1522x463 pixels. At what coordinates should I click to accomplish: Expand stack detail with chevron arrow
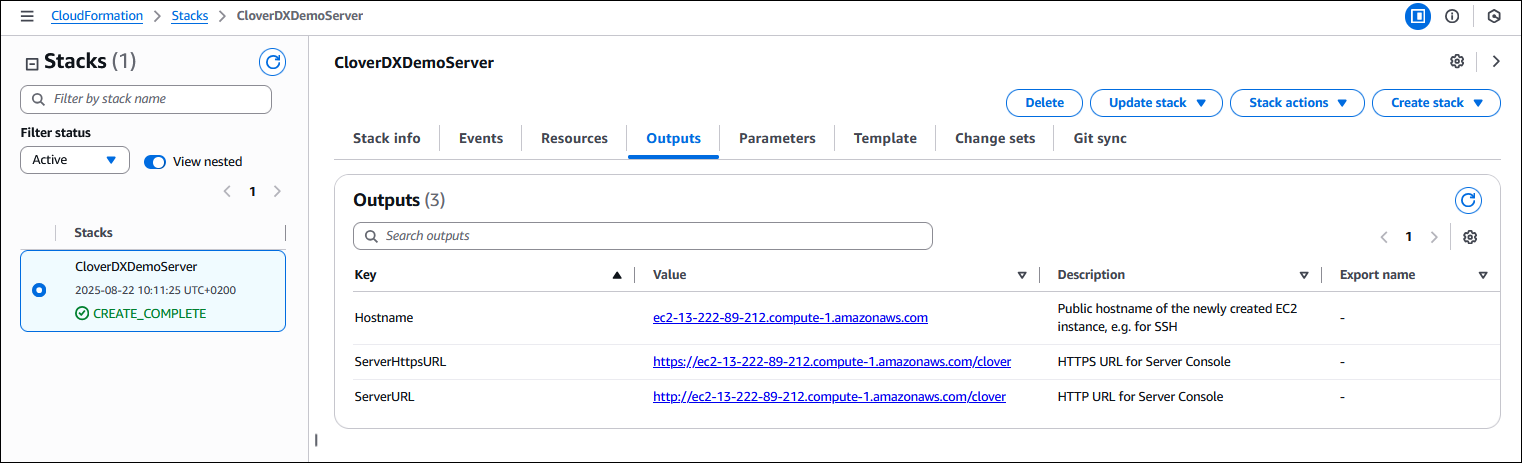1496,62
